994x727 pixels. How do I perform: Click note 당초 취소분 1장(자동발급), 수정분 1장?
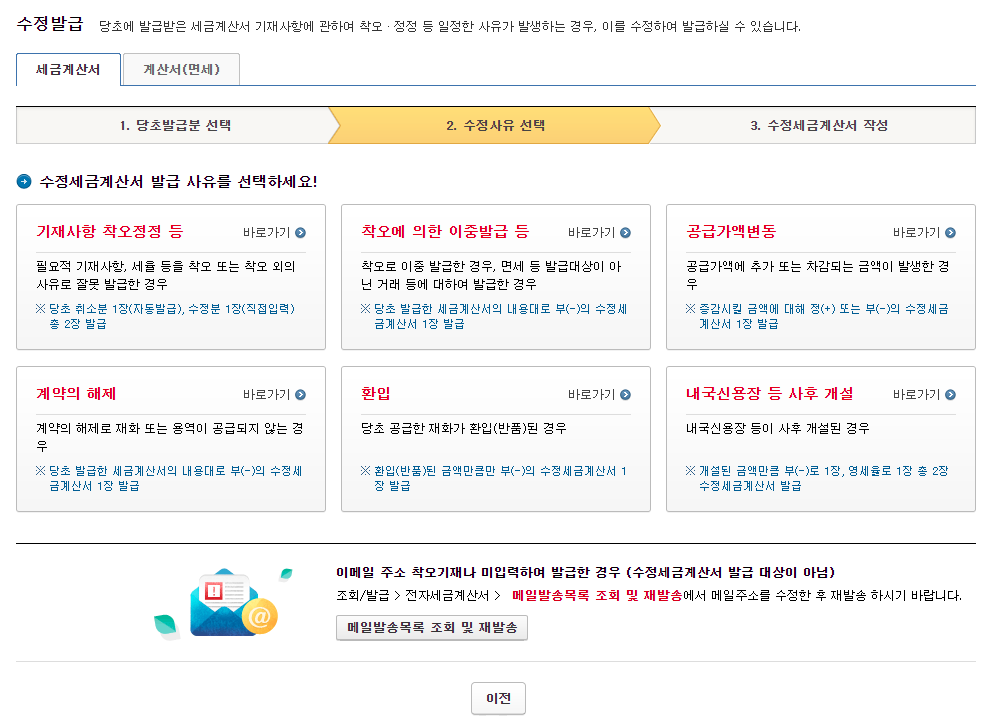[x=165, y=316]
